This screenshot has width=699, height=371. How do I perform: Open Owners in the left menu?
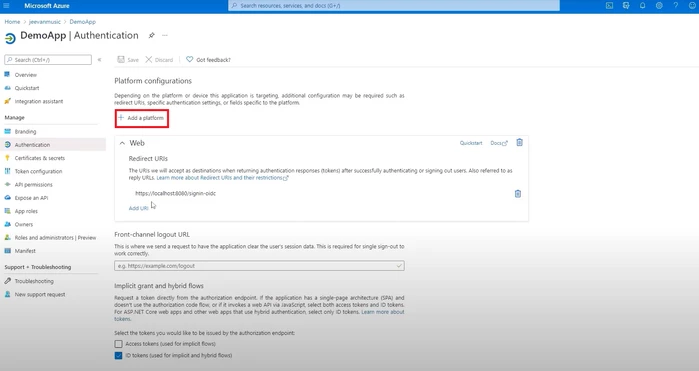24,224
